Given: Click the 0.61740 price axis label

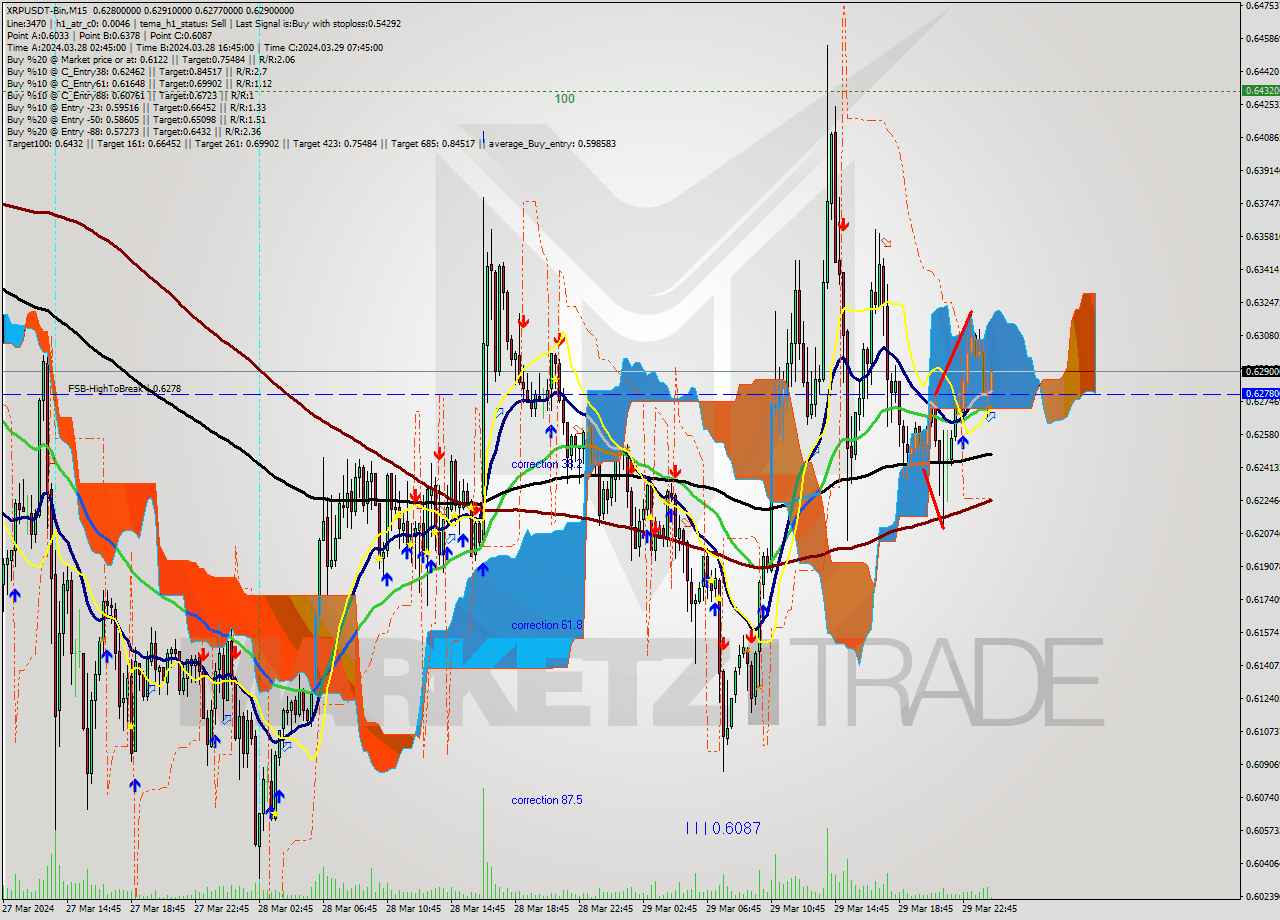Looking at the screenshot, I should click(1262, 600).
